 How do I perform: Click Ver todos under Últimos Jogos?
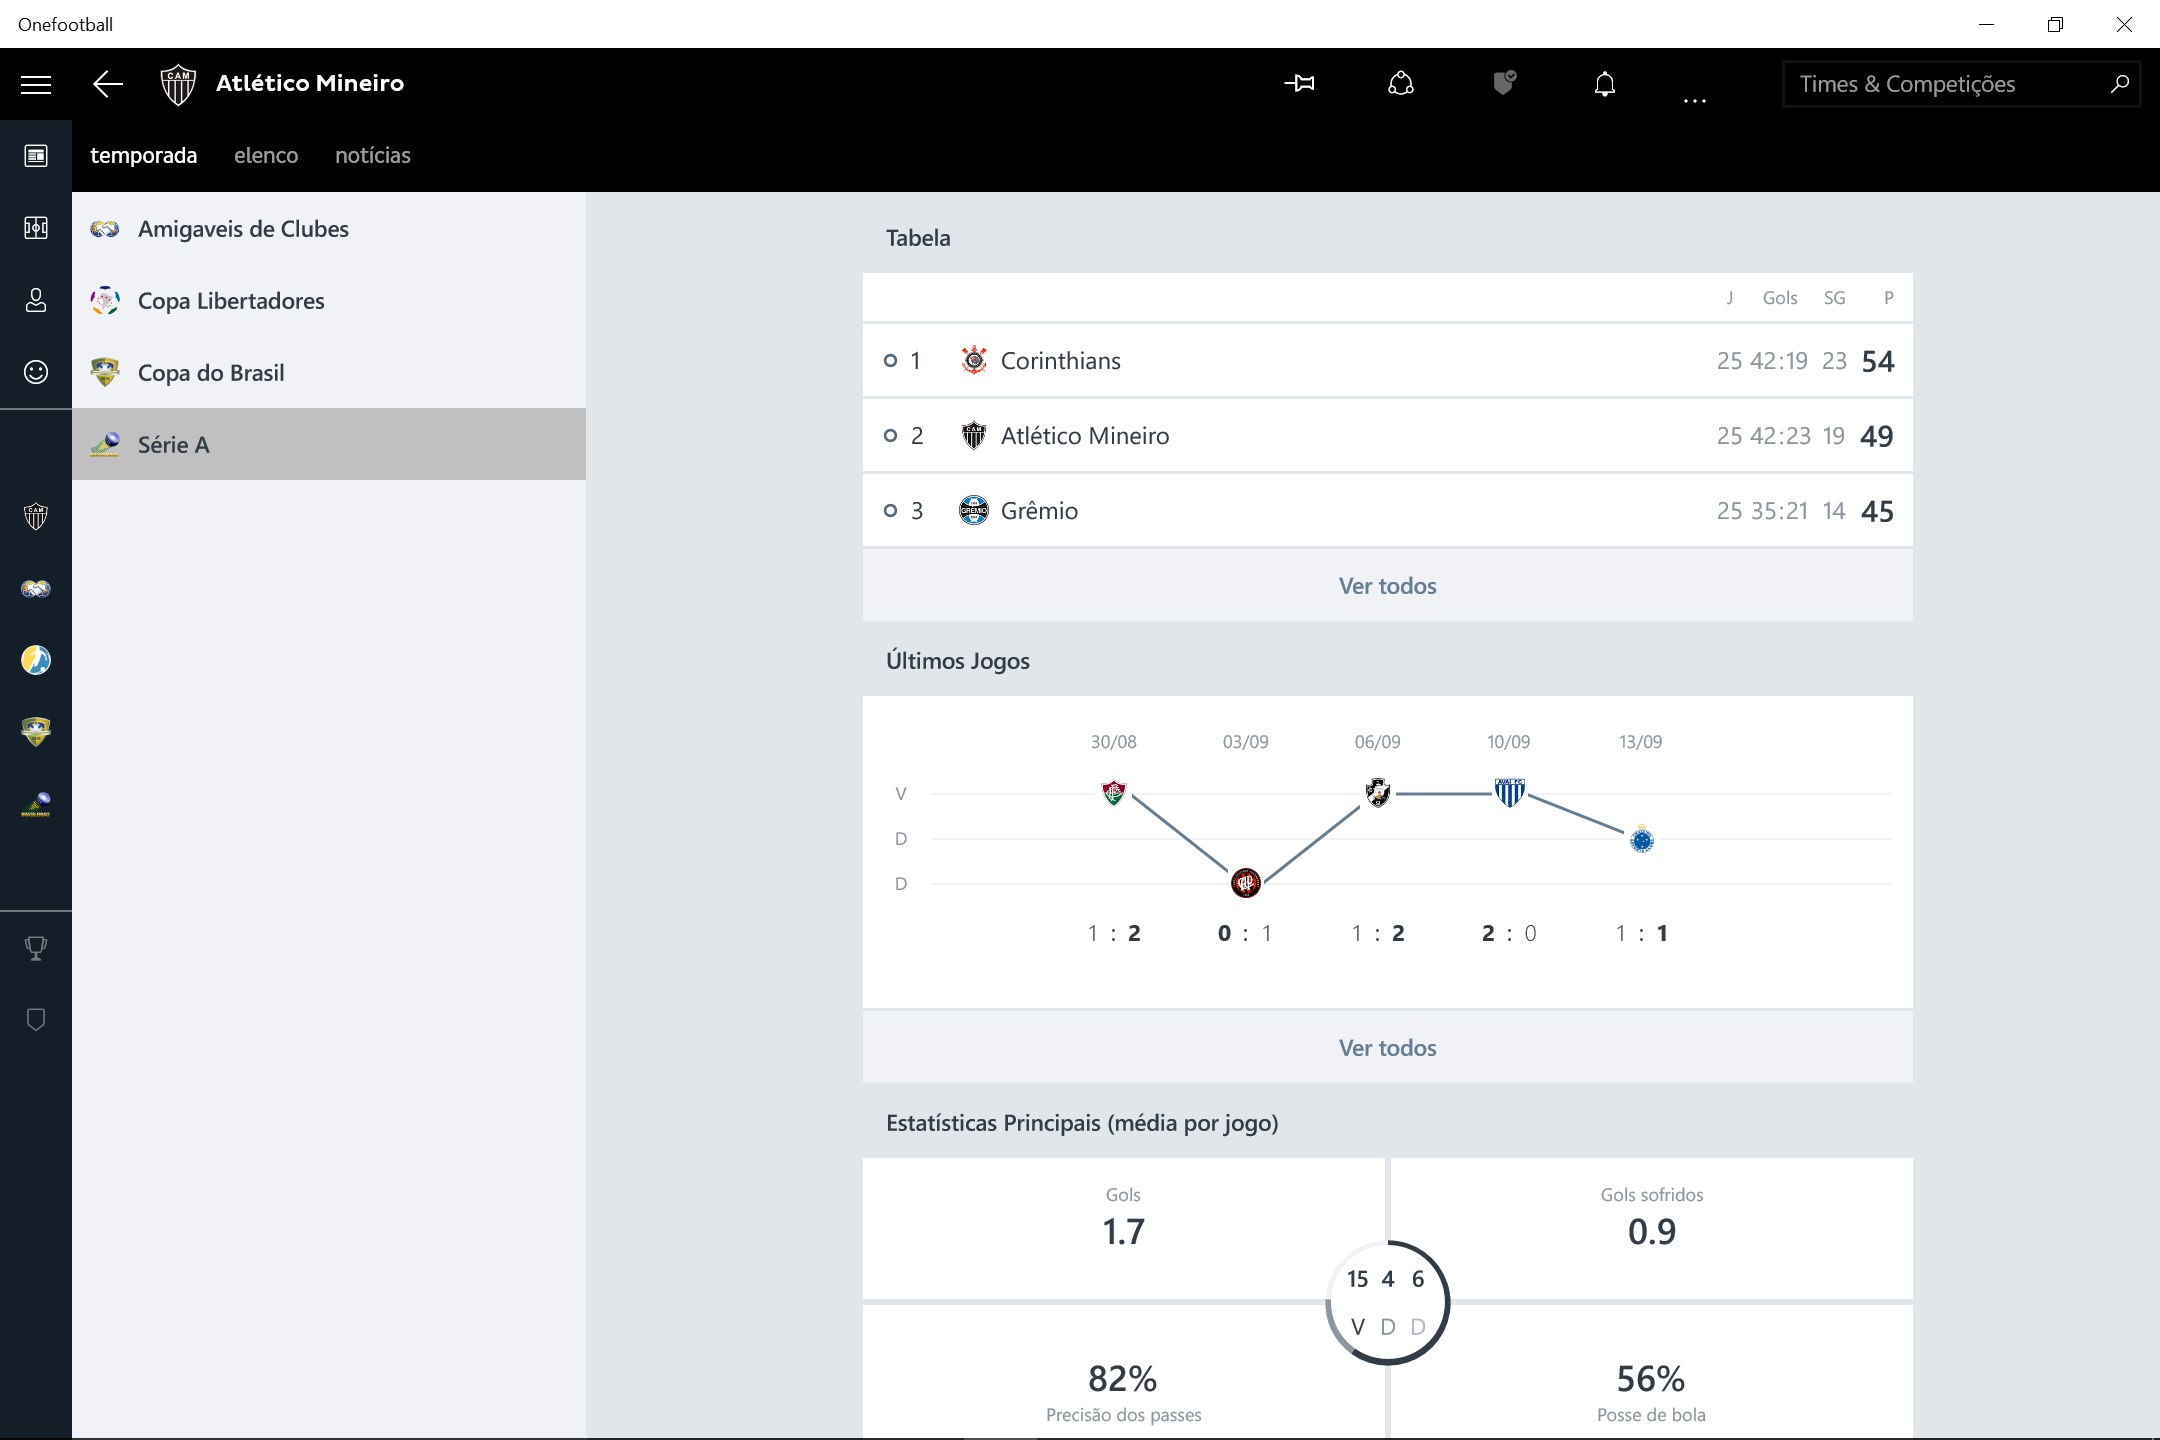(x=1388, y=1048)
